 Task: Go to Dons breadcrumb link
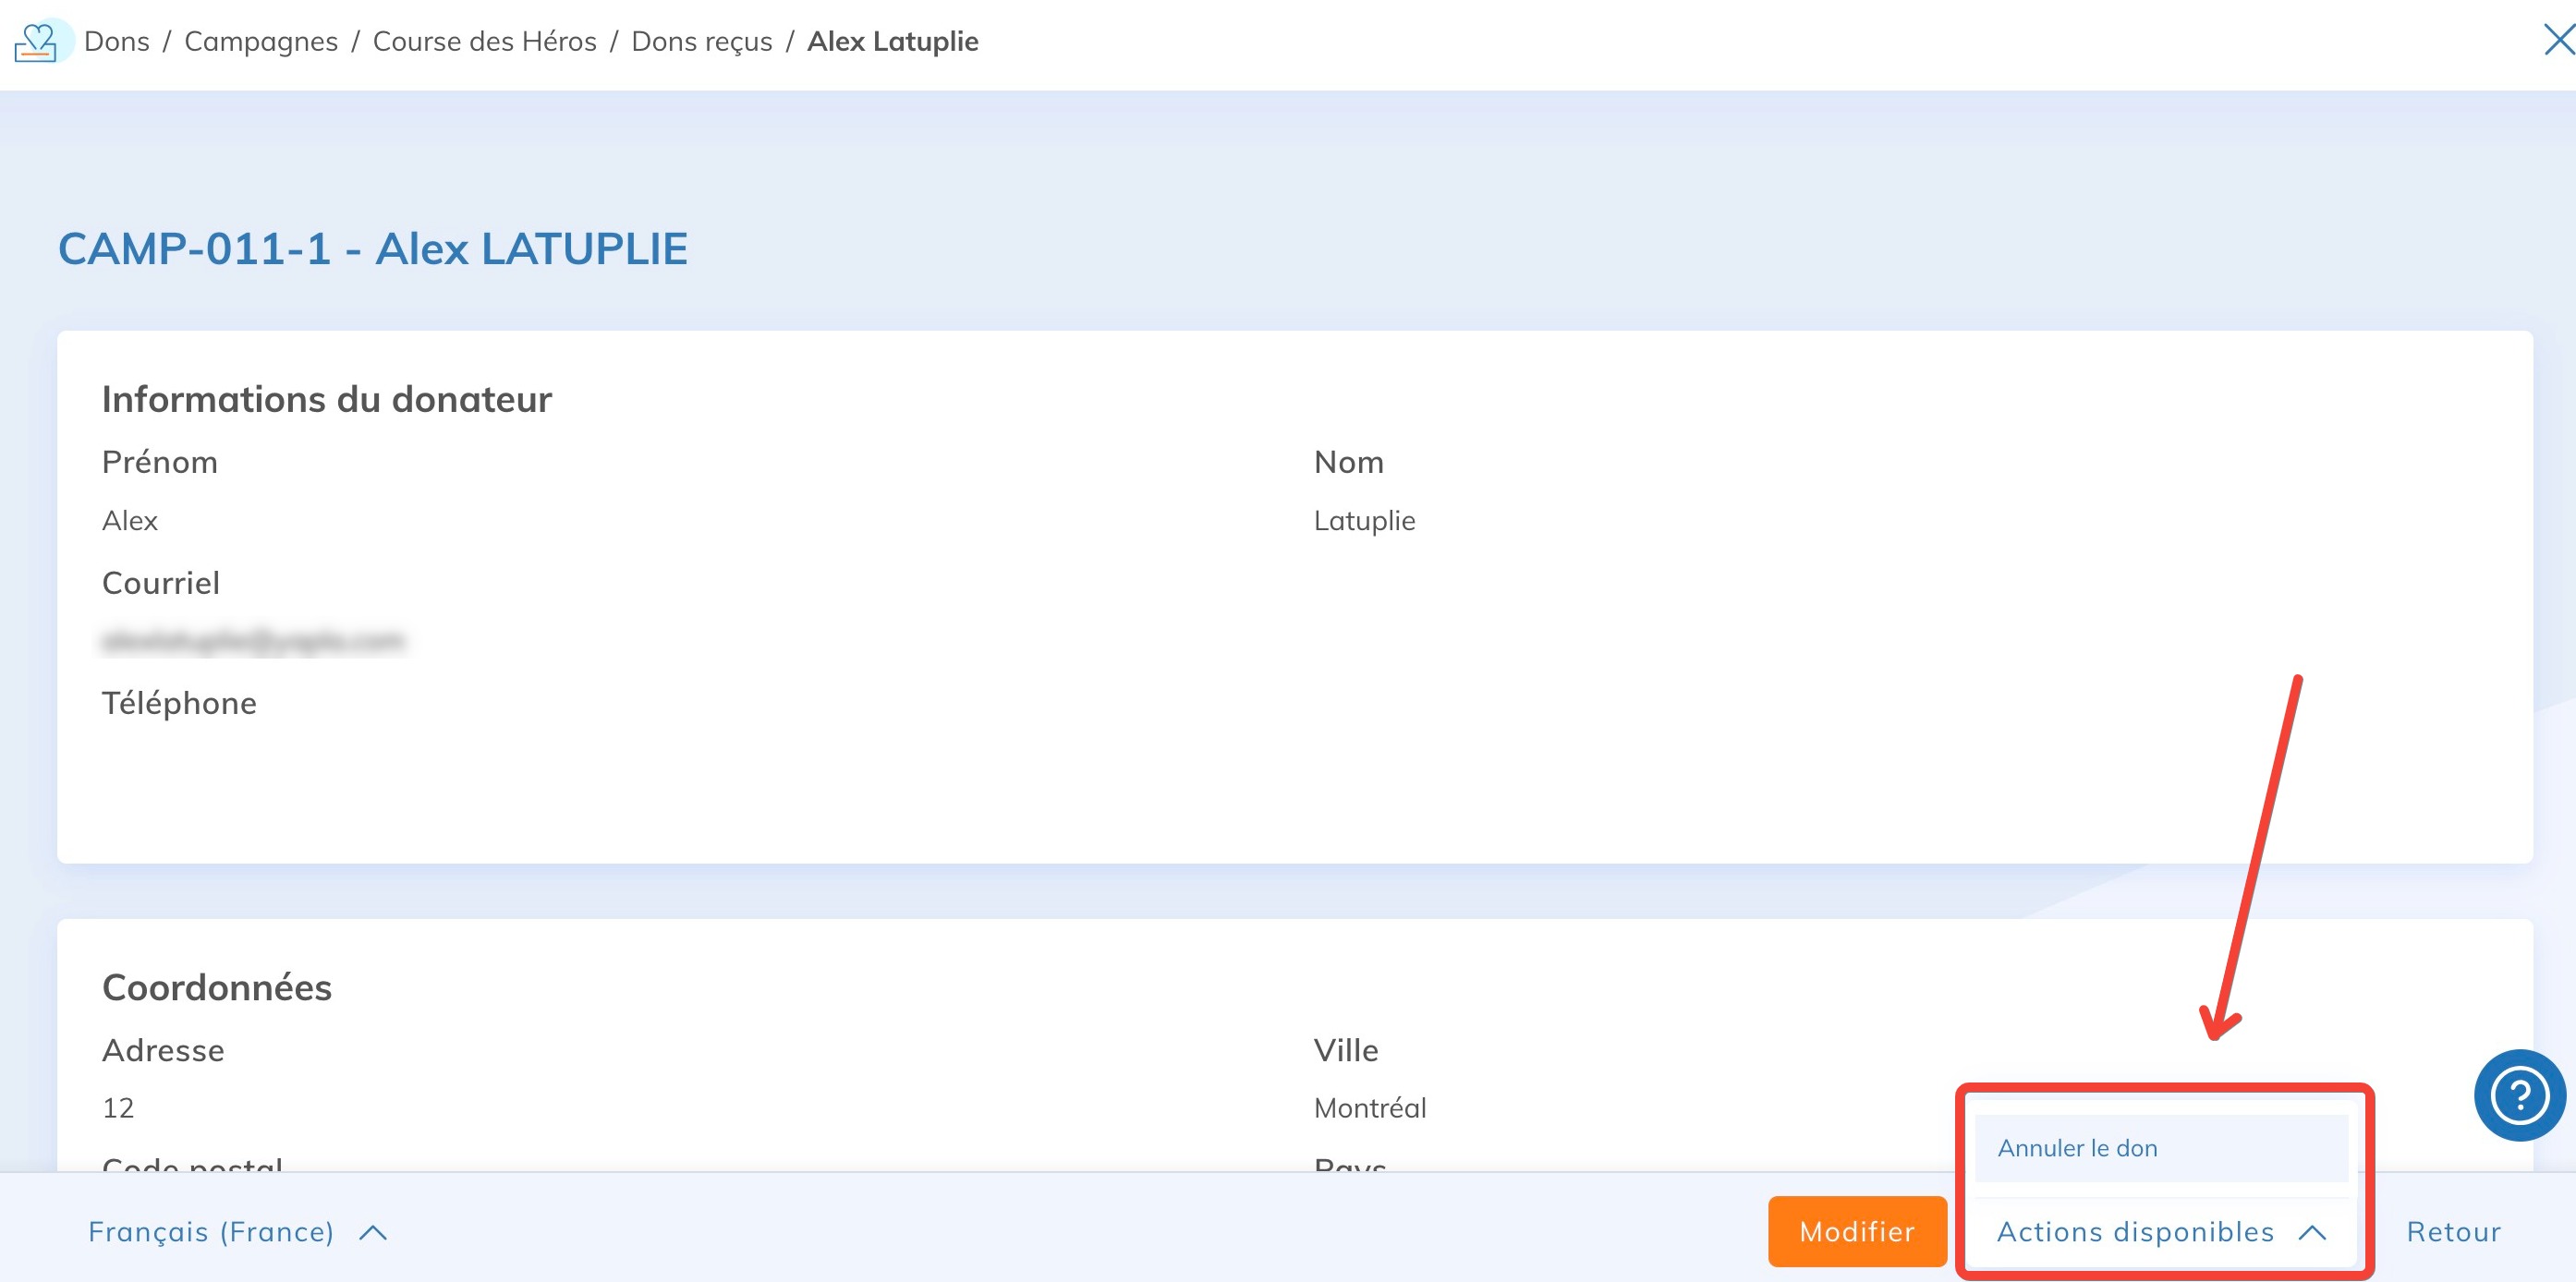pyautogui.click(x=117, y=42)
